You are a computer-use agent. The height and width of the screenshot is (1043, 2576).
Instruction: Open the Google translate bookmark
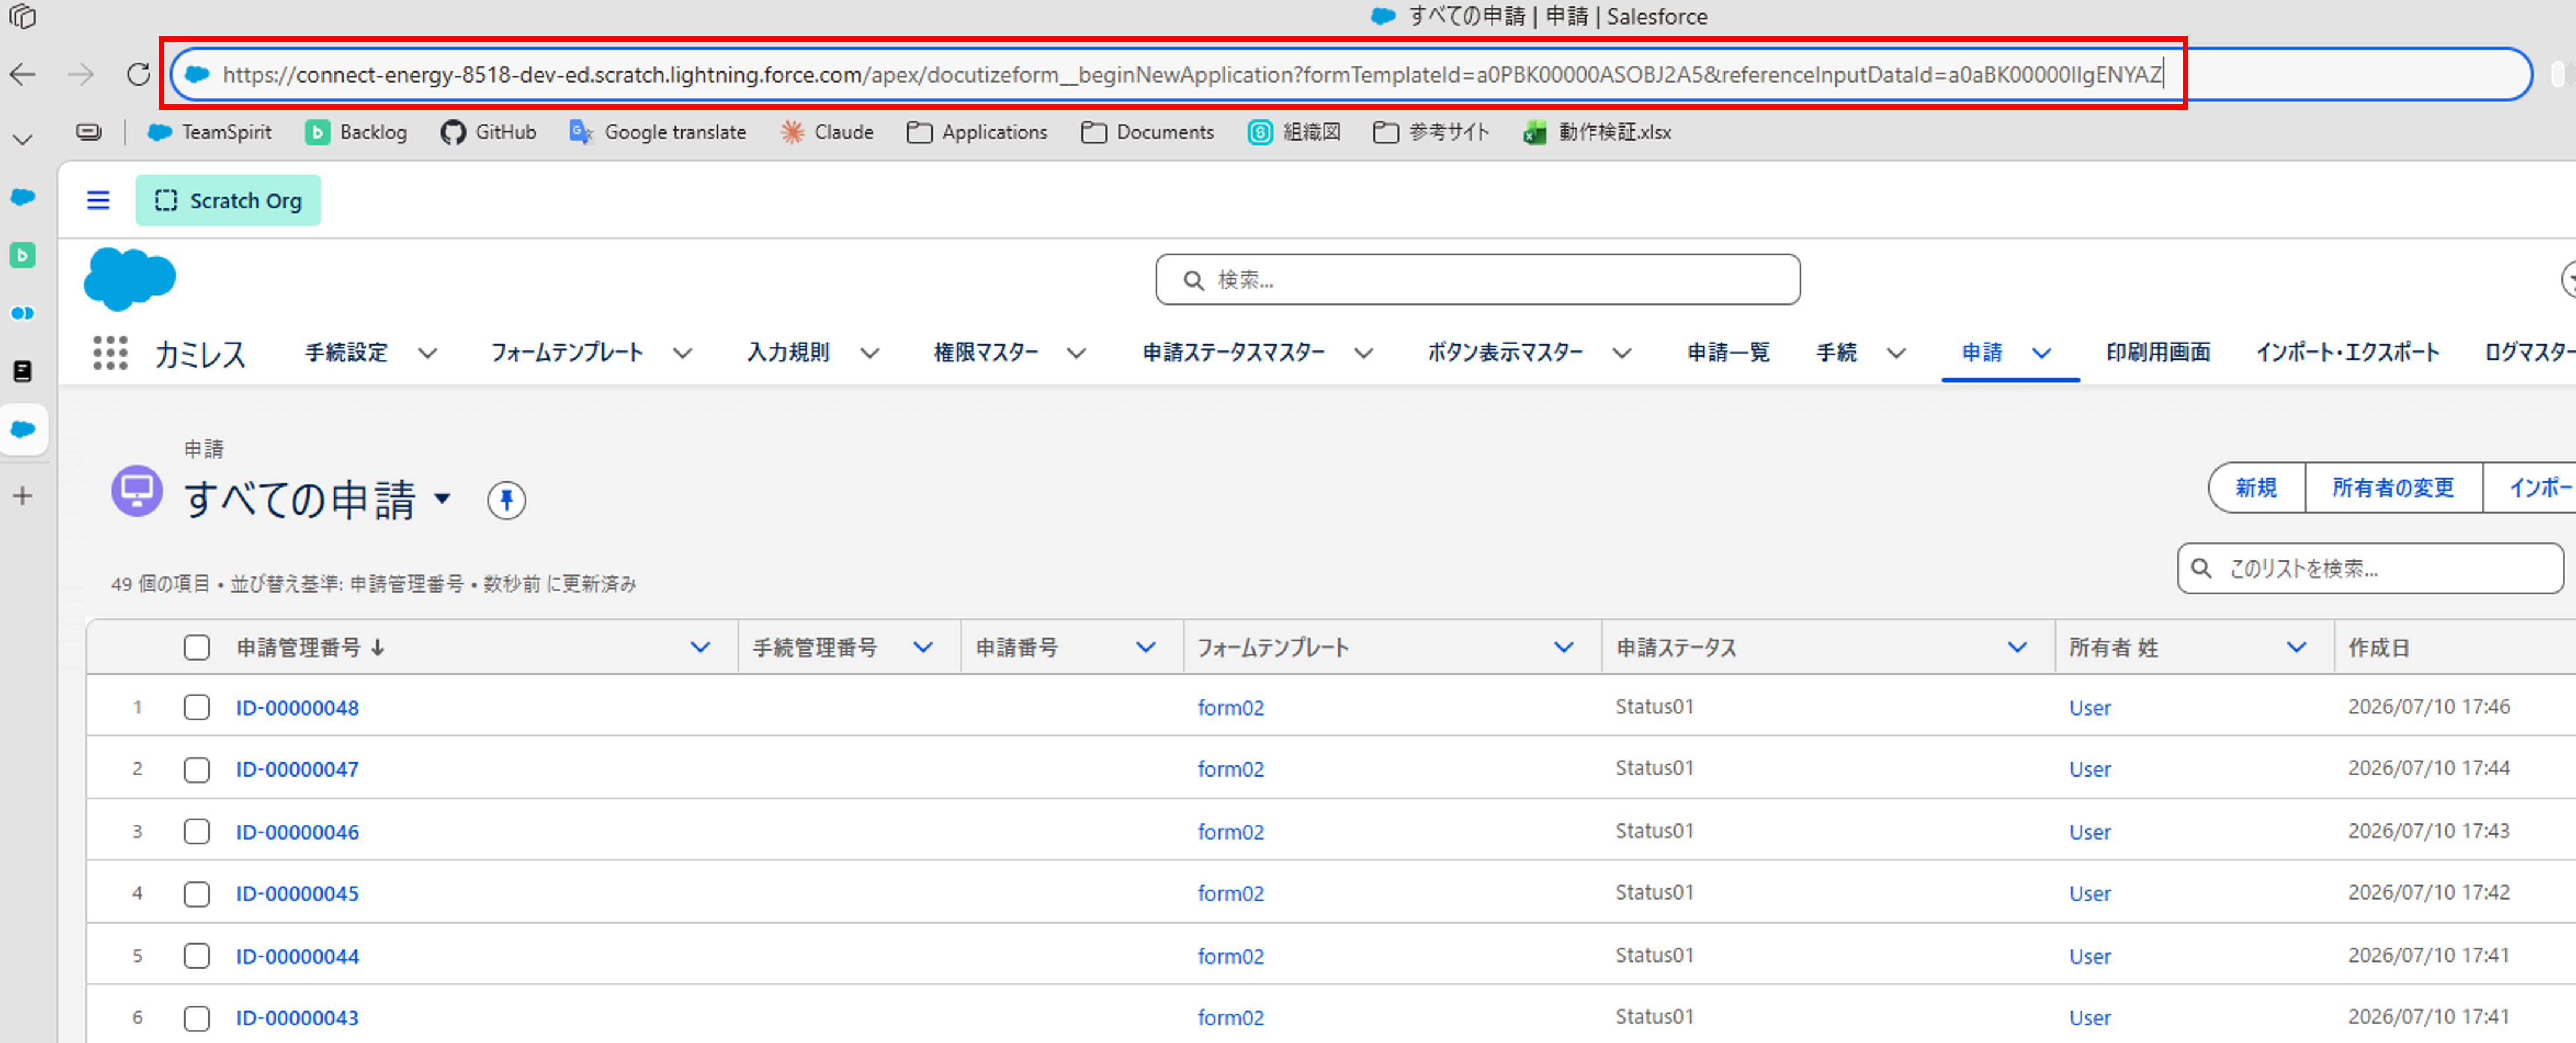(x=658, y=132)
